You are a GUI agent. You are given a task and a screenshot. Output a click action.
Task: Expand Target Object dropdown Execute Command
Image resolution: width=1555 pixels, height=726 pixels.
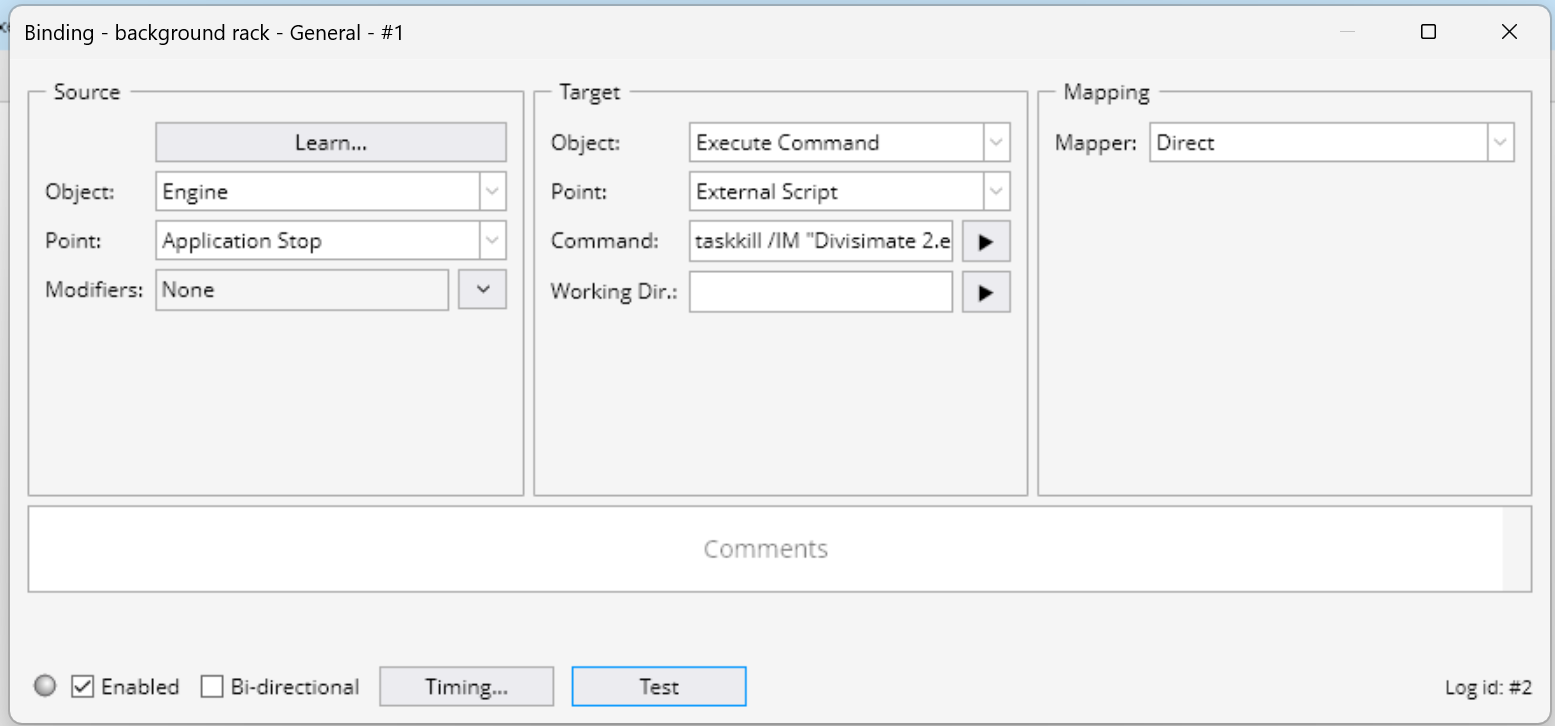(x=995, y=143)
